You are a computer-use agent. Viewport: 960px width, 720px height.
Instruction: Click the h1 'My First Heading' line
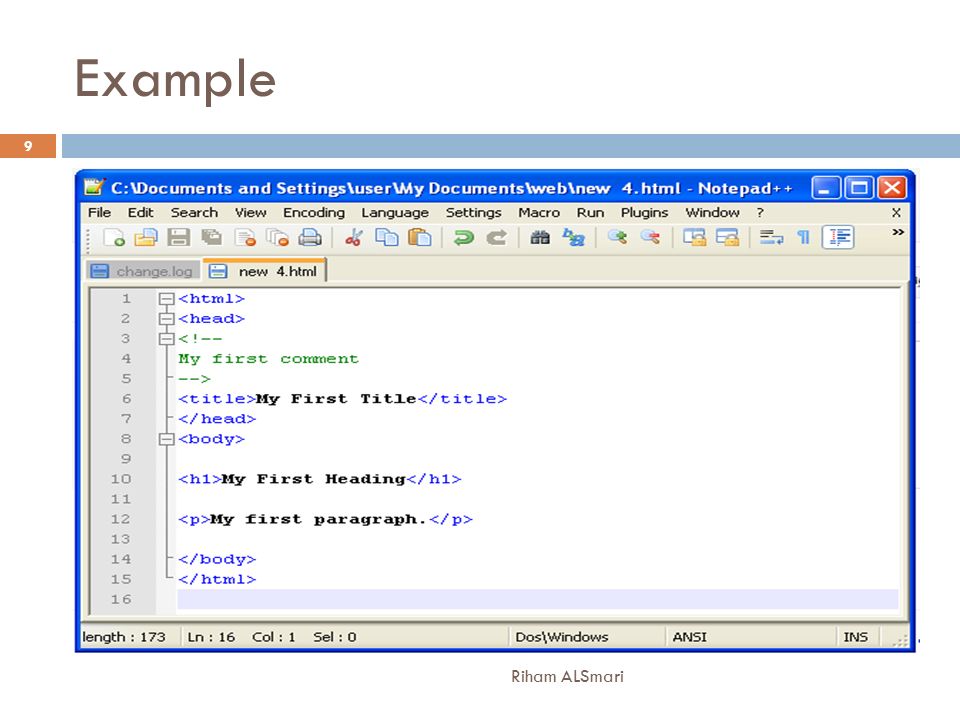point(320,479)
